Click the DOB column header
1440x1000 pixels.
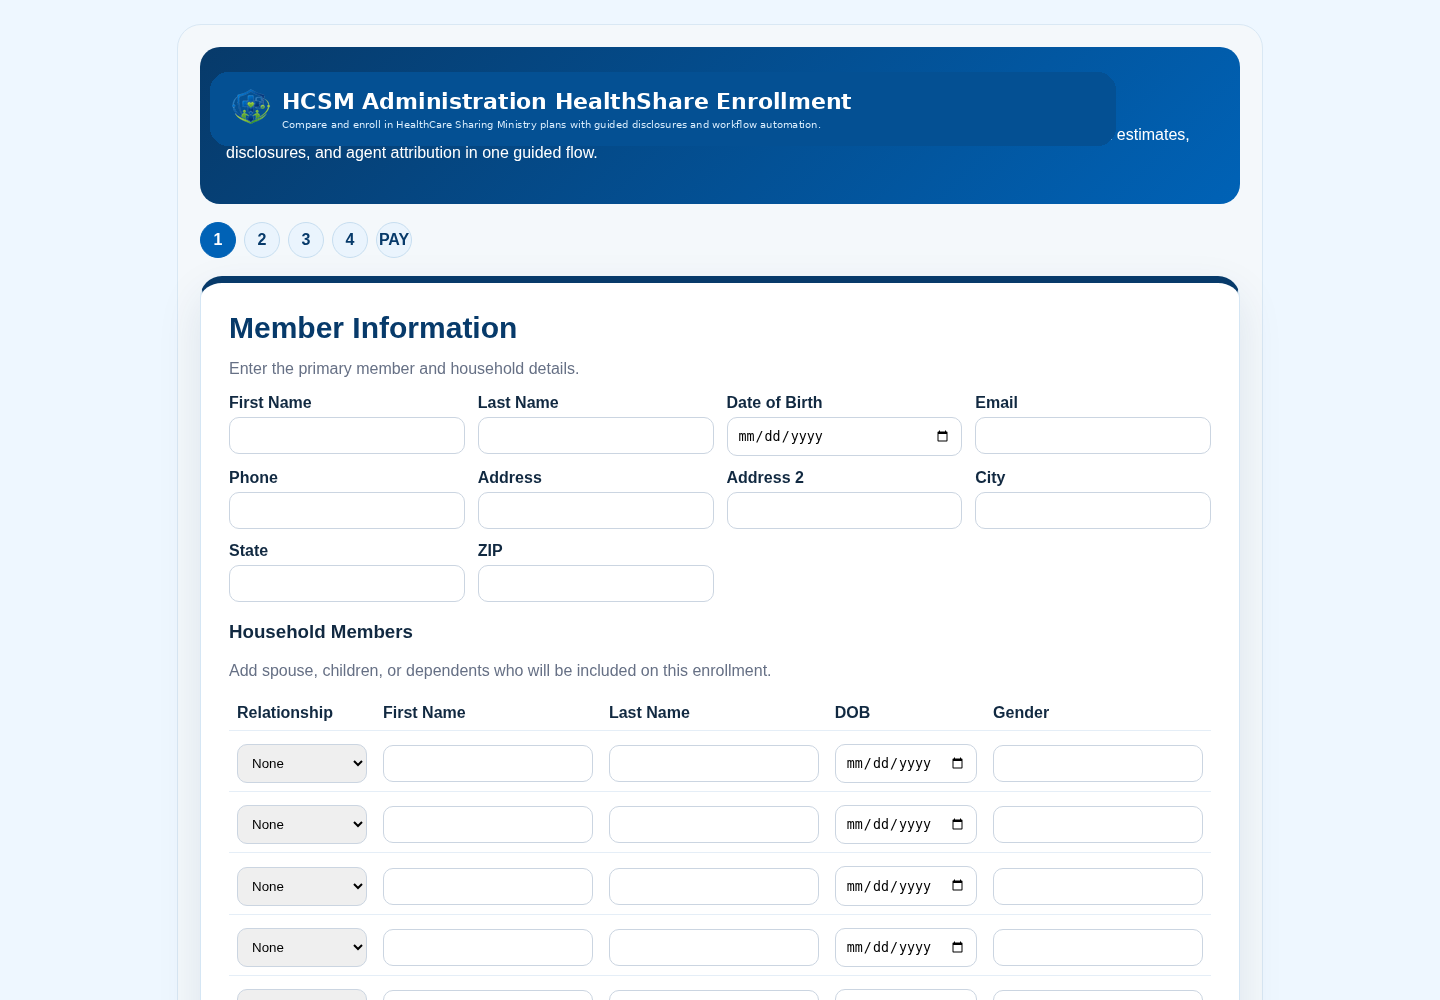[852, 713]
